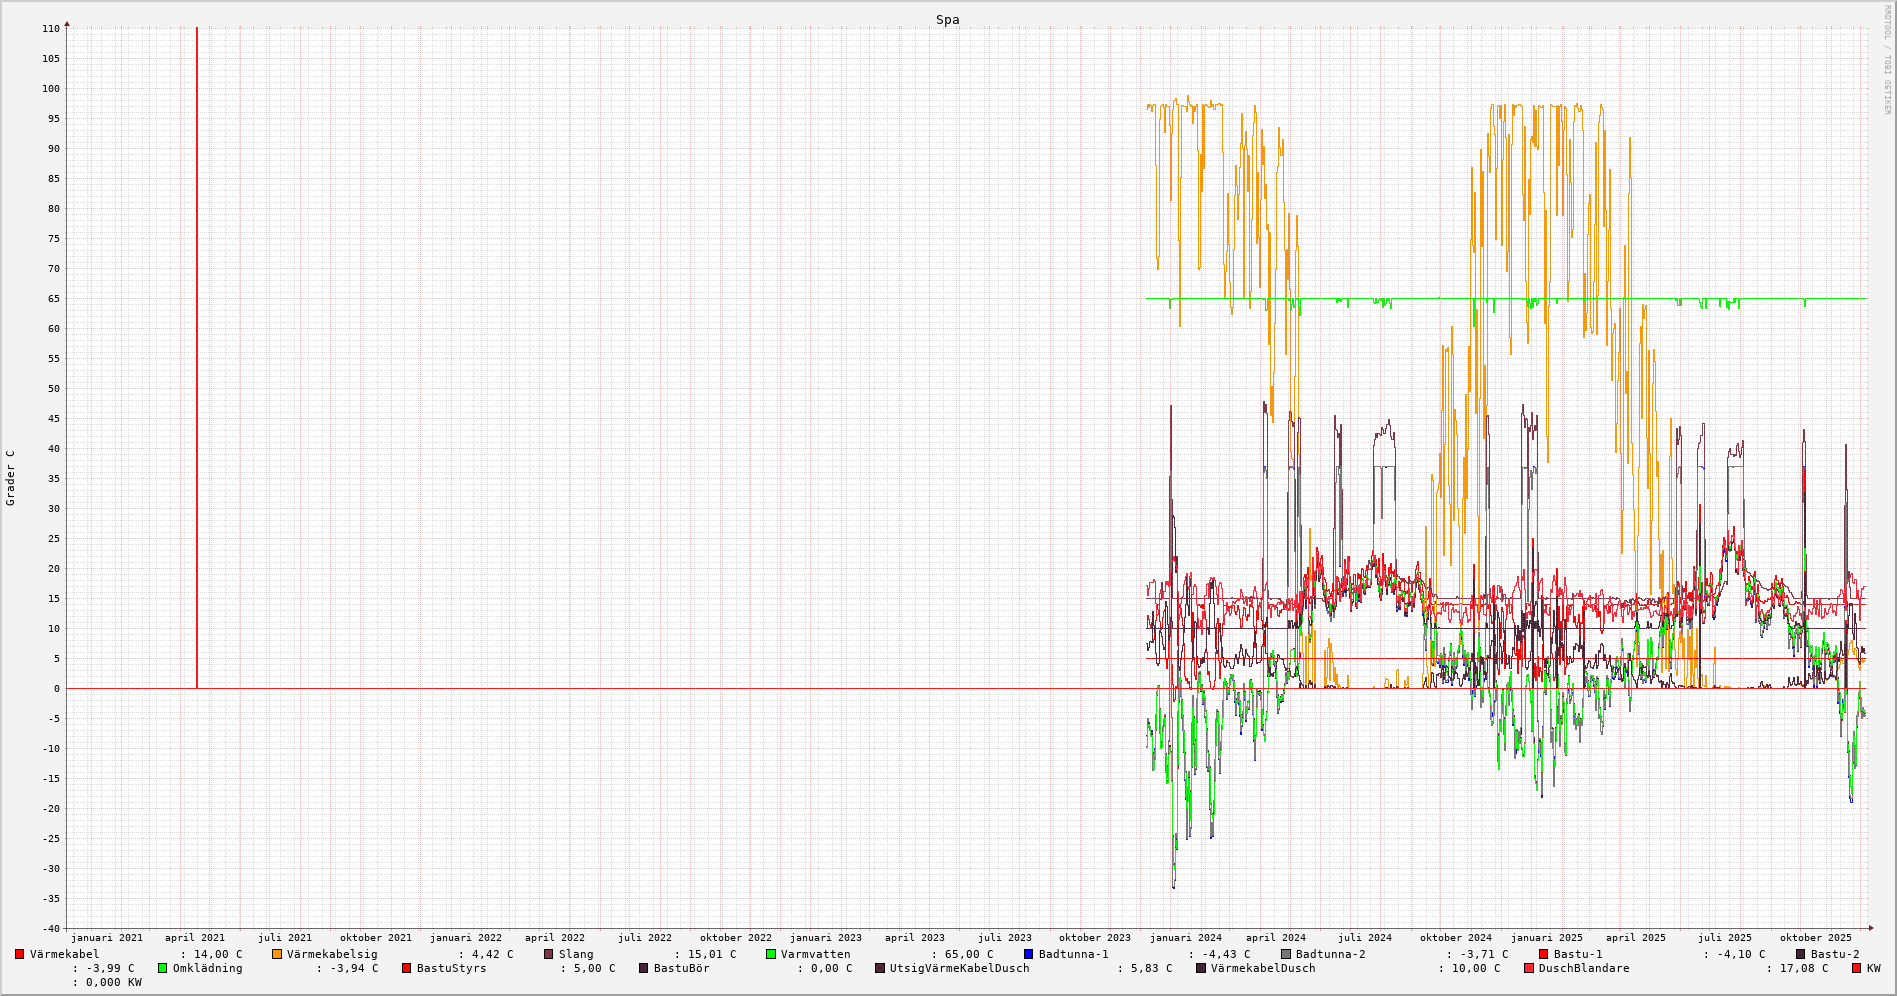Click the red Bastu-1 legend marker
This screenshot has height=996, width=1897.
pos(1544,954)
